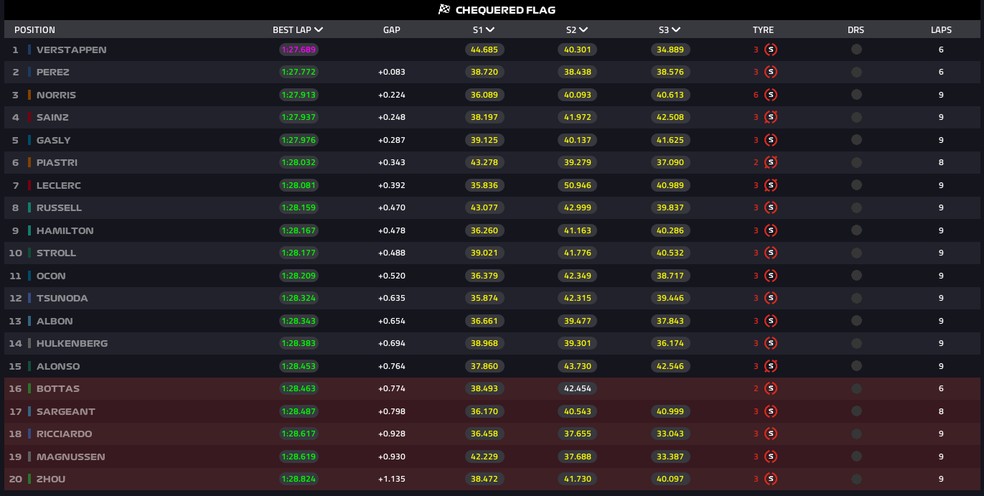
Task: Click the DRS column header
Action: coord(856,30)
